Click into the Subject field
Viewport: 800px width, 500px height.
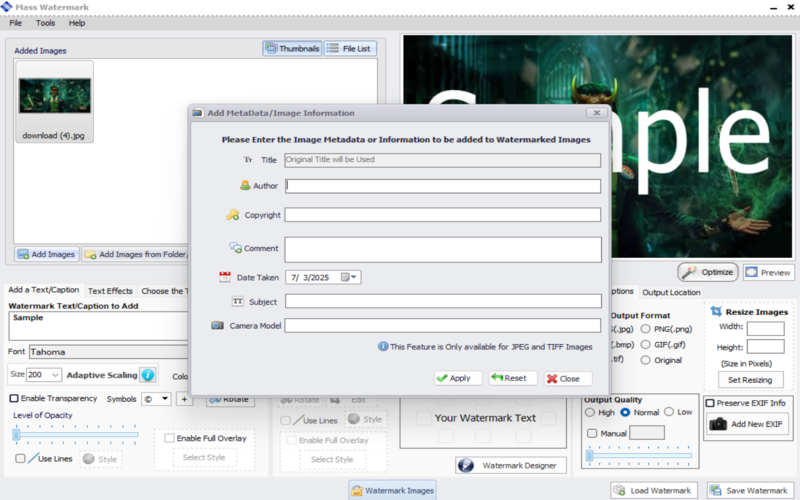pyautogui.click(x=443, y=301)
